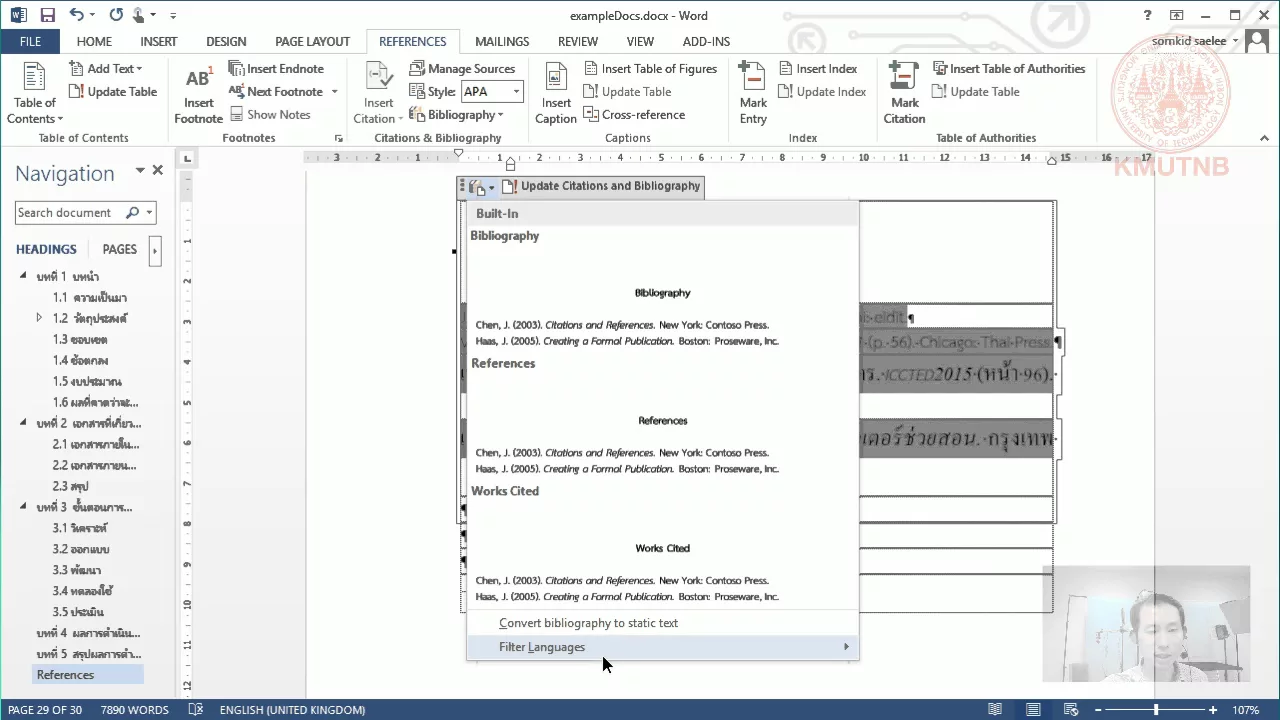Click Update Index
The image size is (1280, 720).
(x=822, y=92)
